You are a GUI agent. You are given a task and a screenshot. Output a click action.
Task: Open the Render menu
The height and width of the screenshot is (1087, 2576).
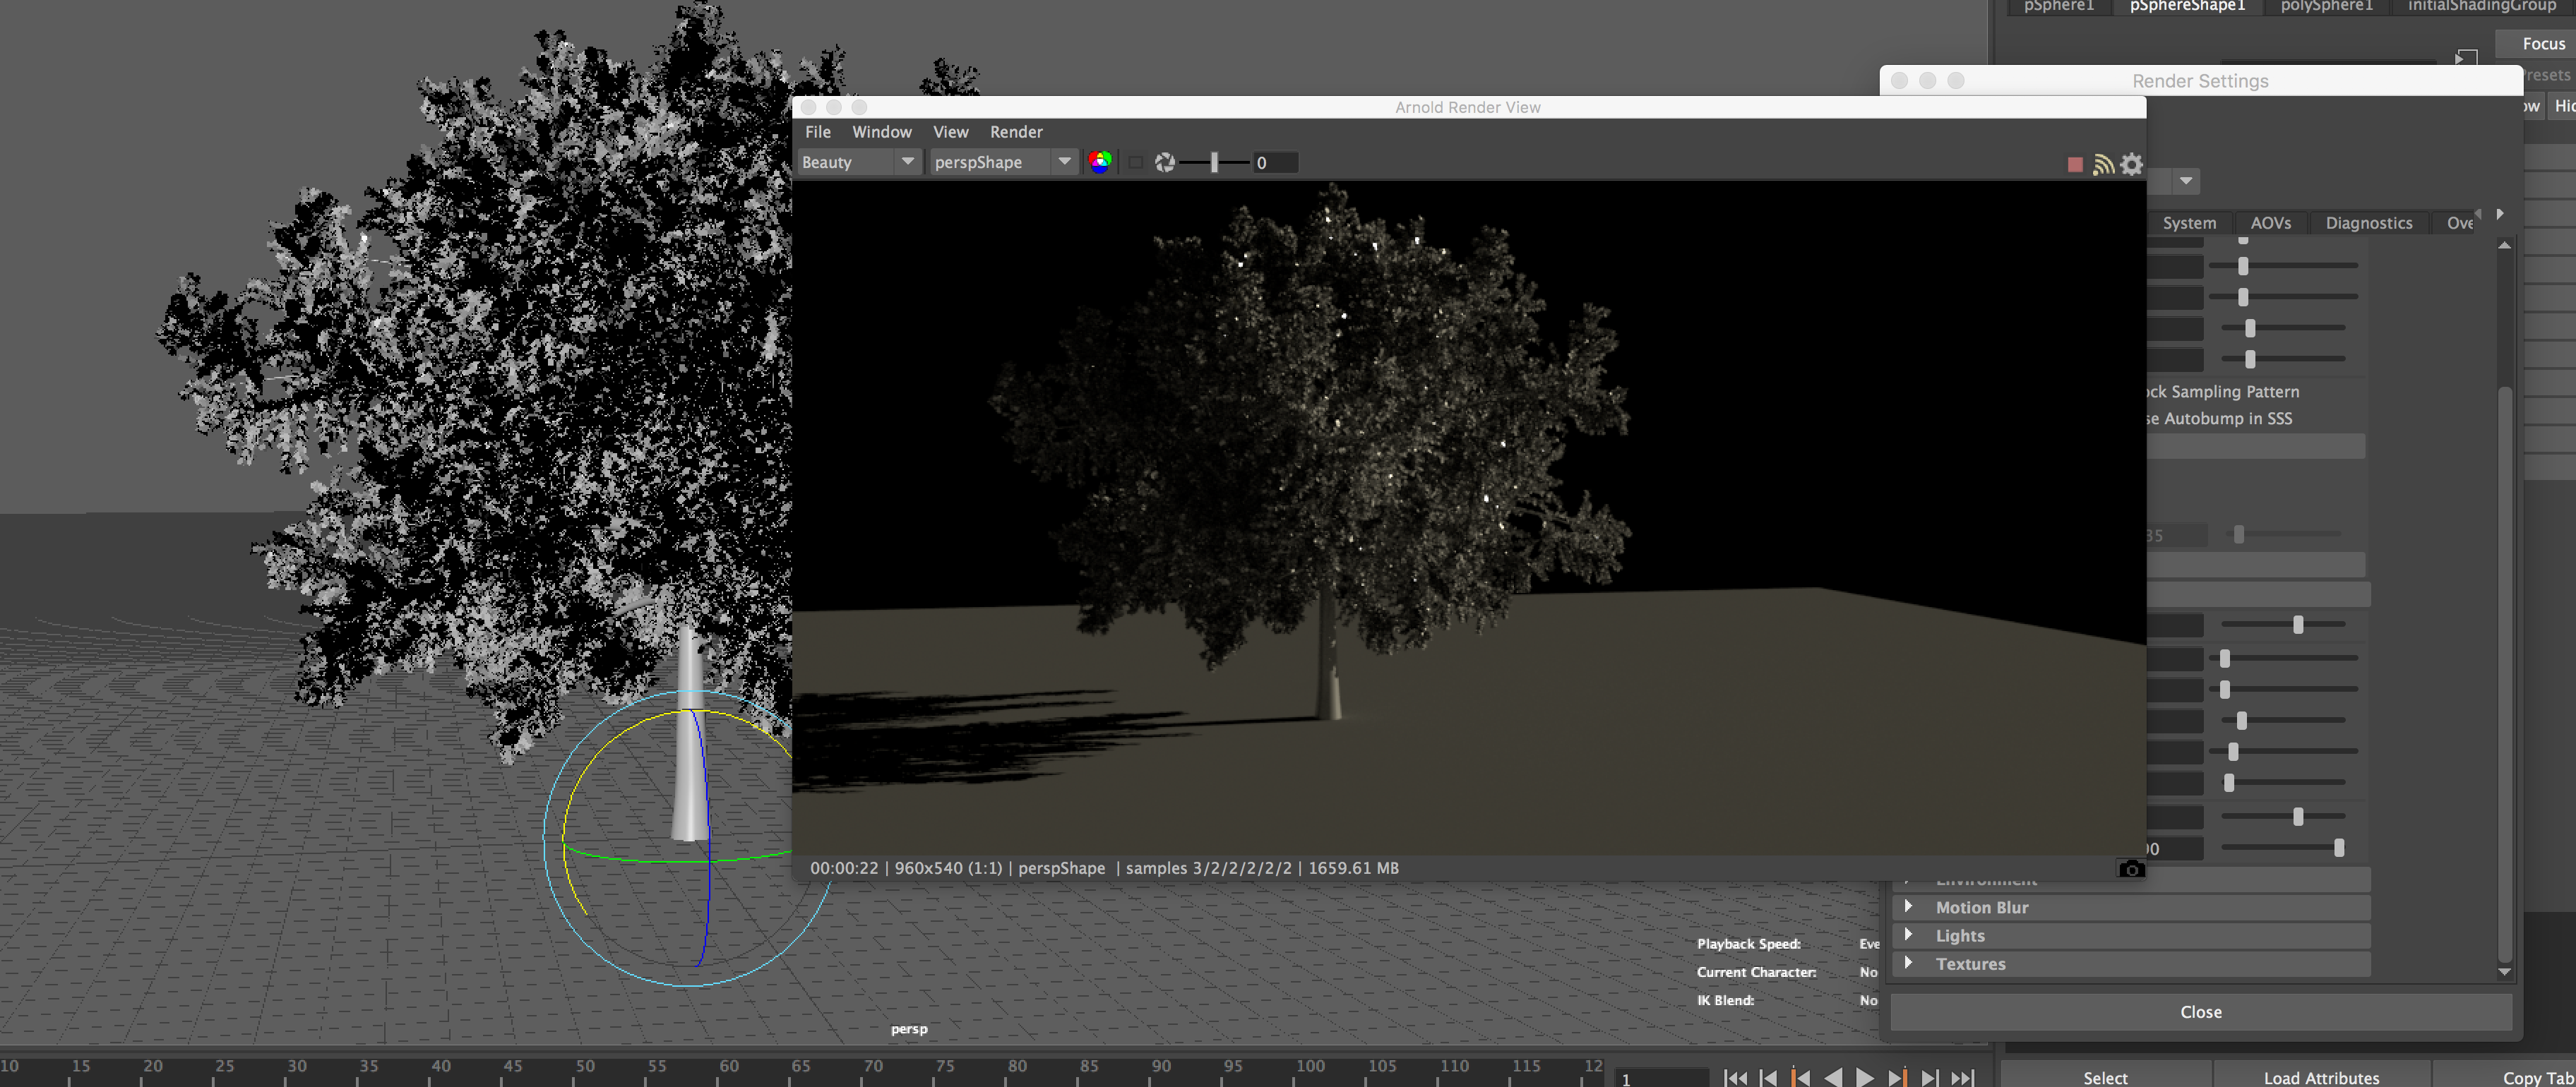(x=1015, y=132)
